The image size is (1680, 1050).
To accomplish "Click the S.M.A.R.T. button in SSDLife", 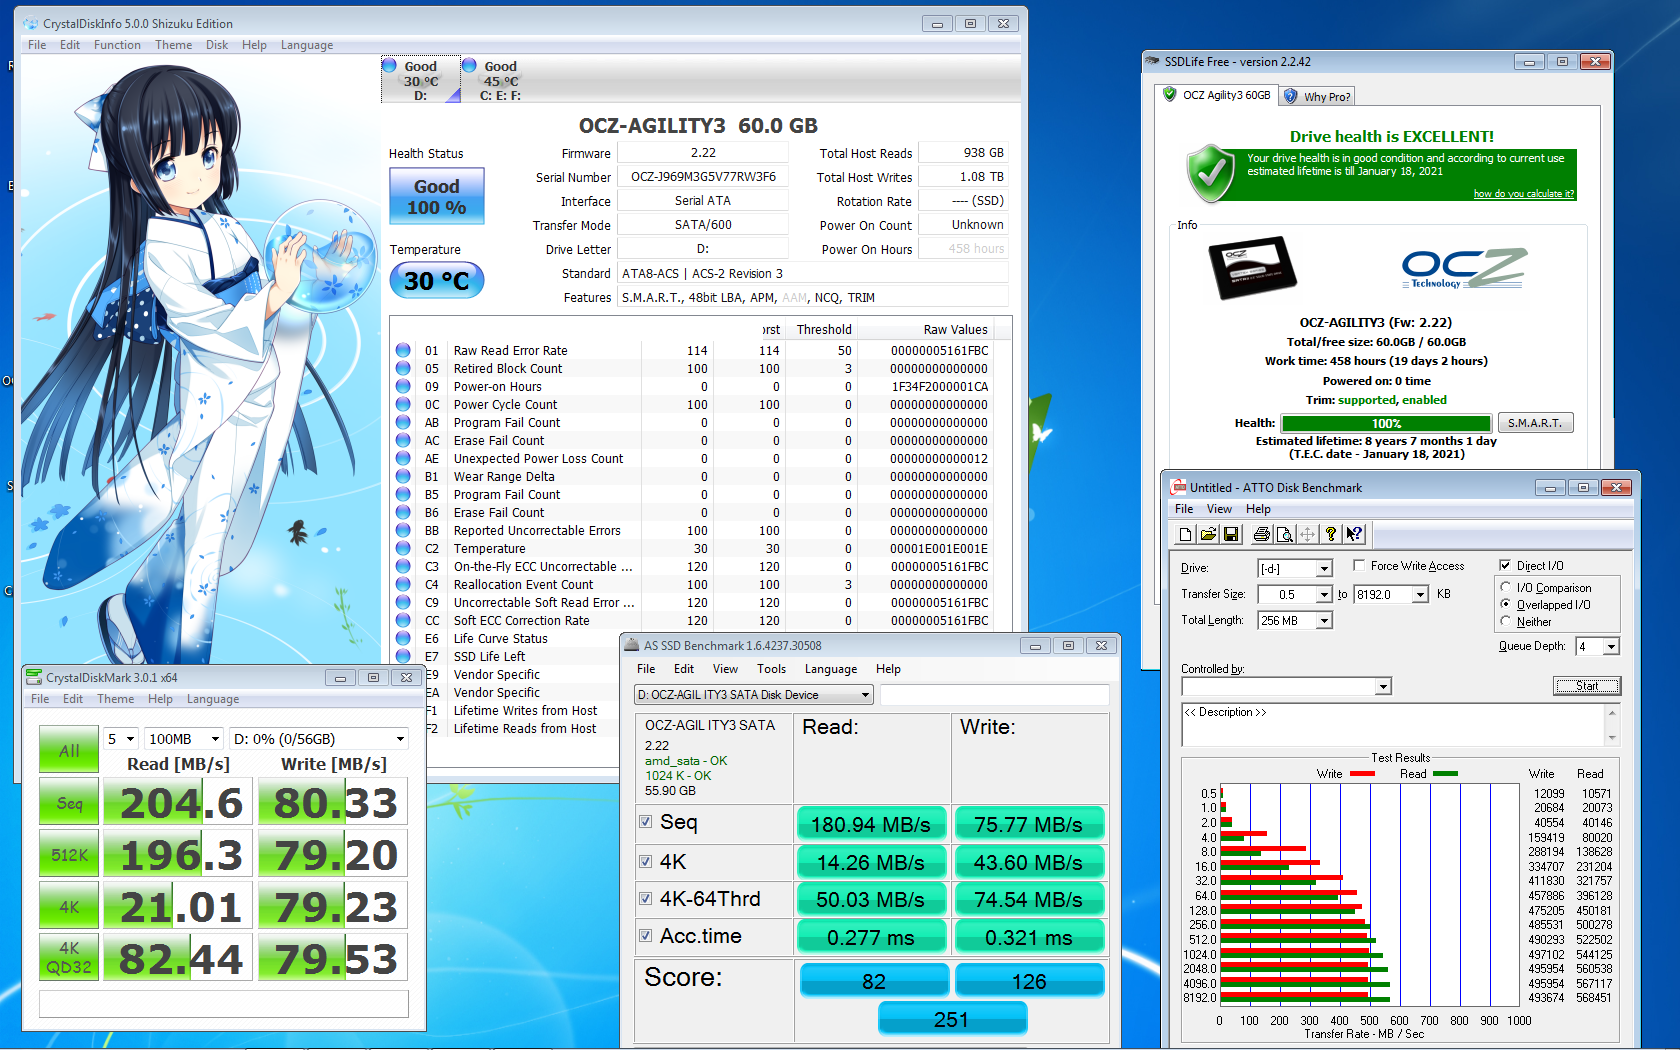I will (x=1534, y=423).
